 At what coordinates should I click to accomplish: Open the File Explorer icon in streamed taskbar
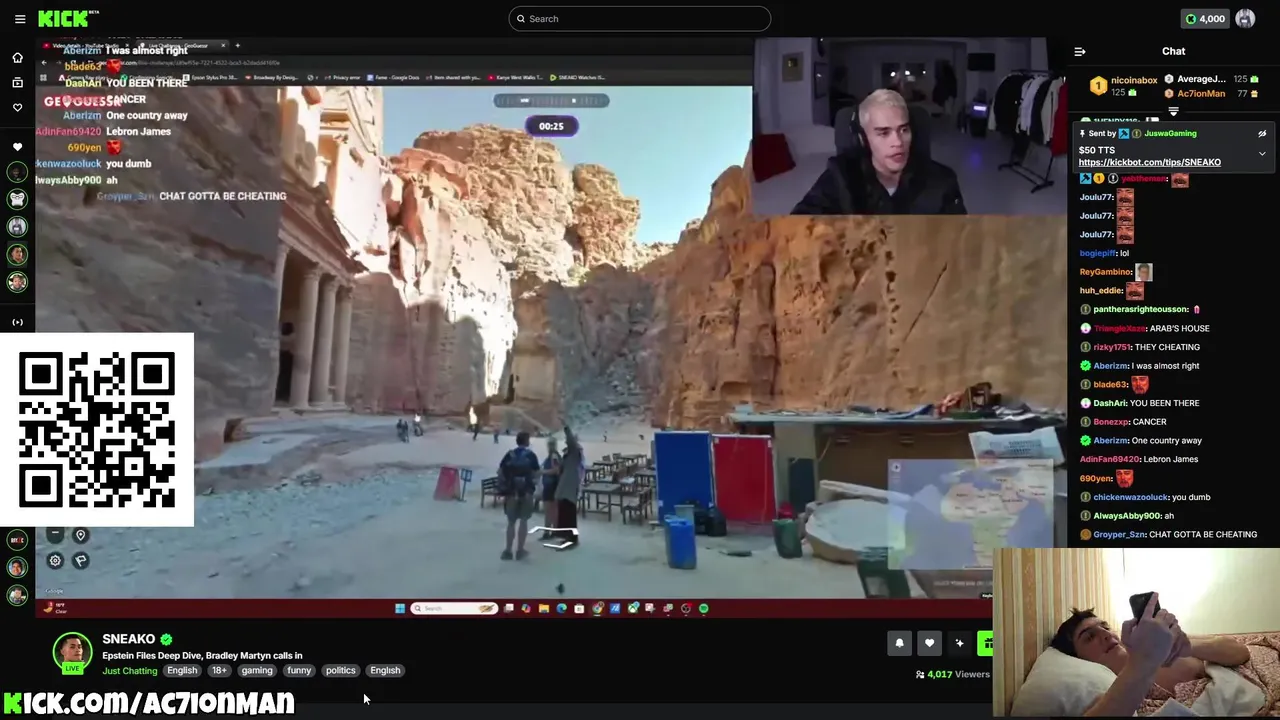[543, 608]
